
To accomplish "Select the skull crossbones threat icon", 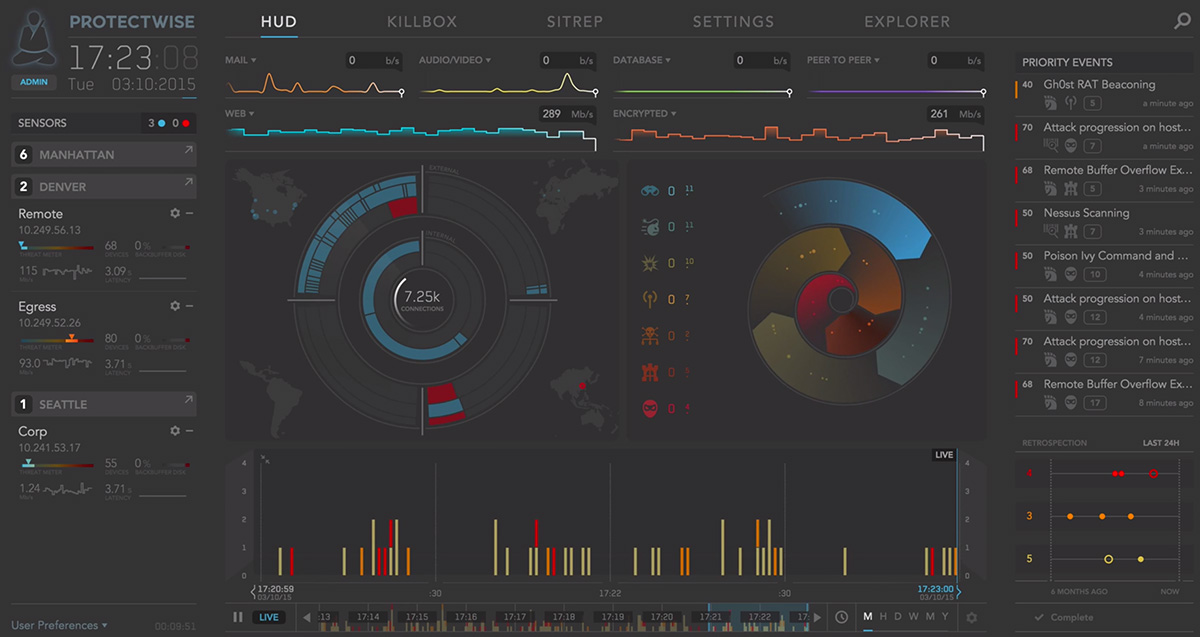I will [649, 336].
